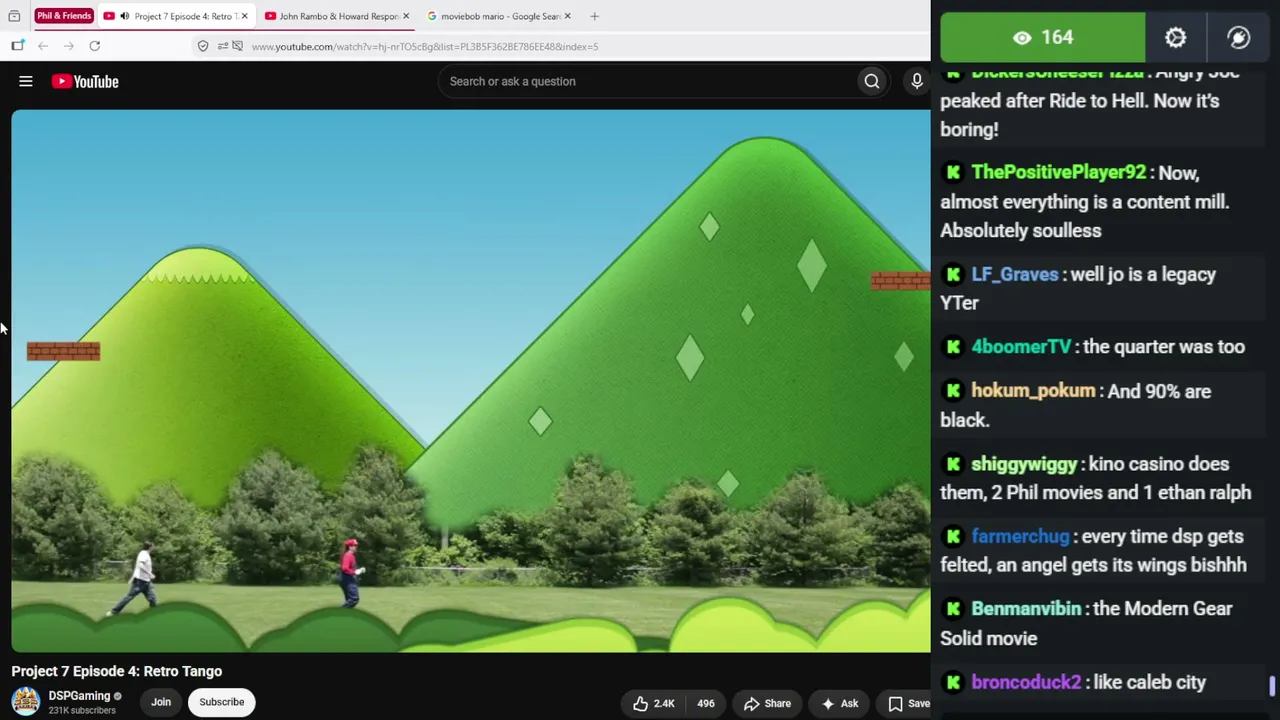Click the icon right of the chat gear

pyautogui.click(x=1239, y=38)
